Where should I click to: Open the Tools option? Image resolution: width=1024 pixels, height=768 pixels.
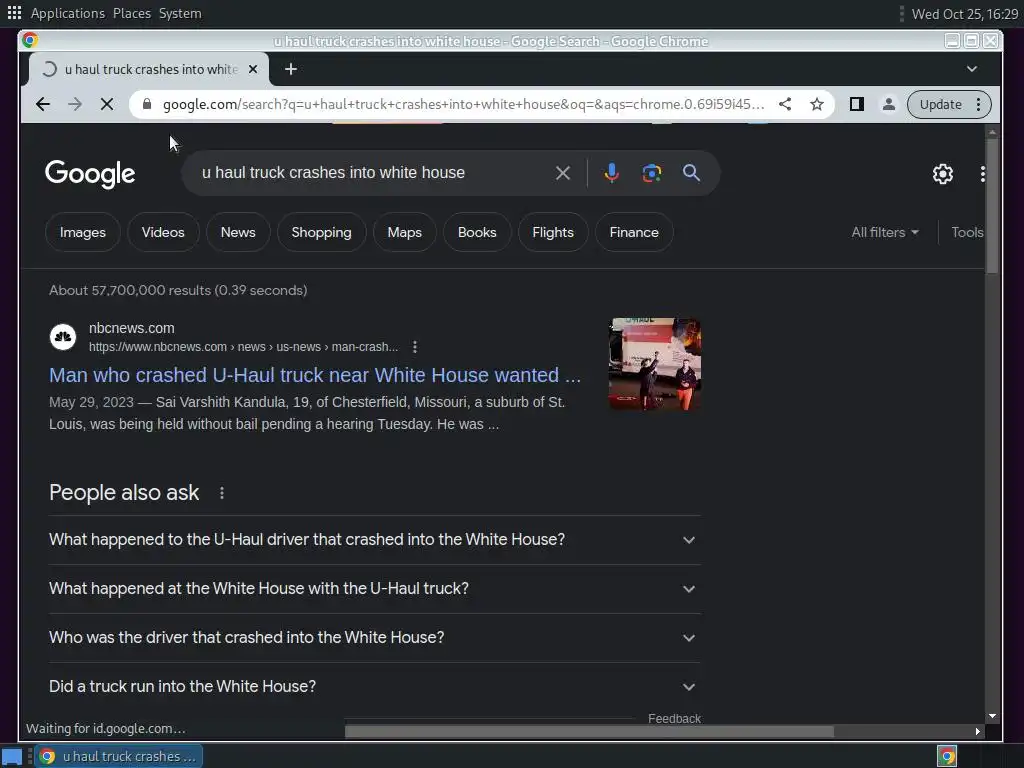[x=967, y=232]
